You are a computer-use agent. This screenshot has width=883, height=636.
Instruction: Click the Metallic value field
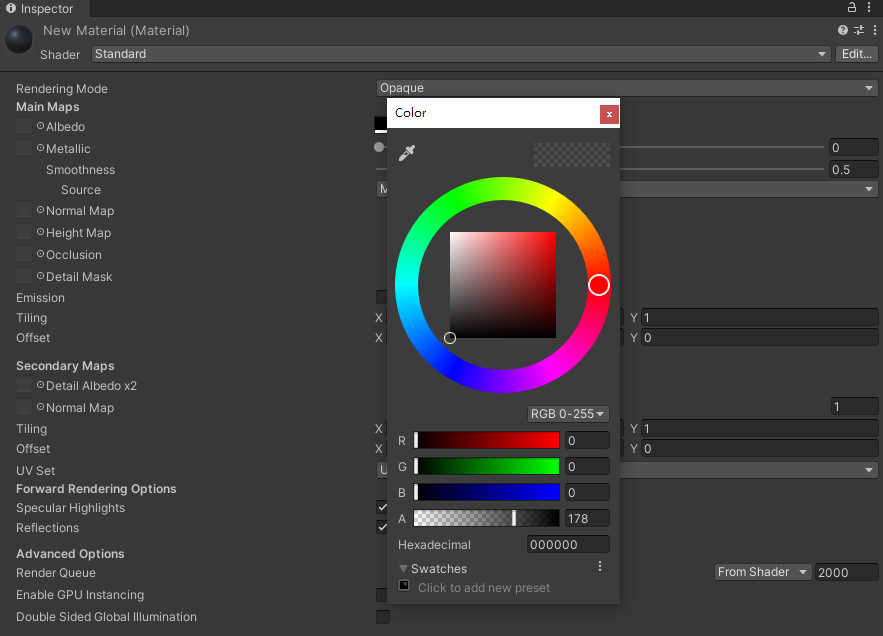[853, 148]
